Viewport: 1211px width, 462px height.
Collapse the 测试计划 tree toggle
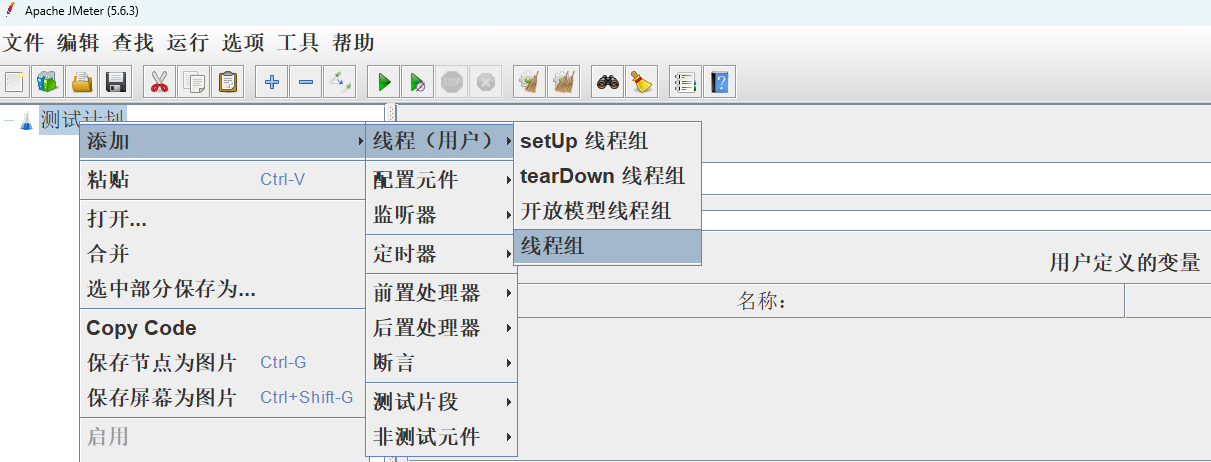coord(8,120)
